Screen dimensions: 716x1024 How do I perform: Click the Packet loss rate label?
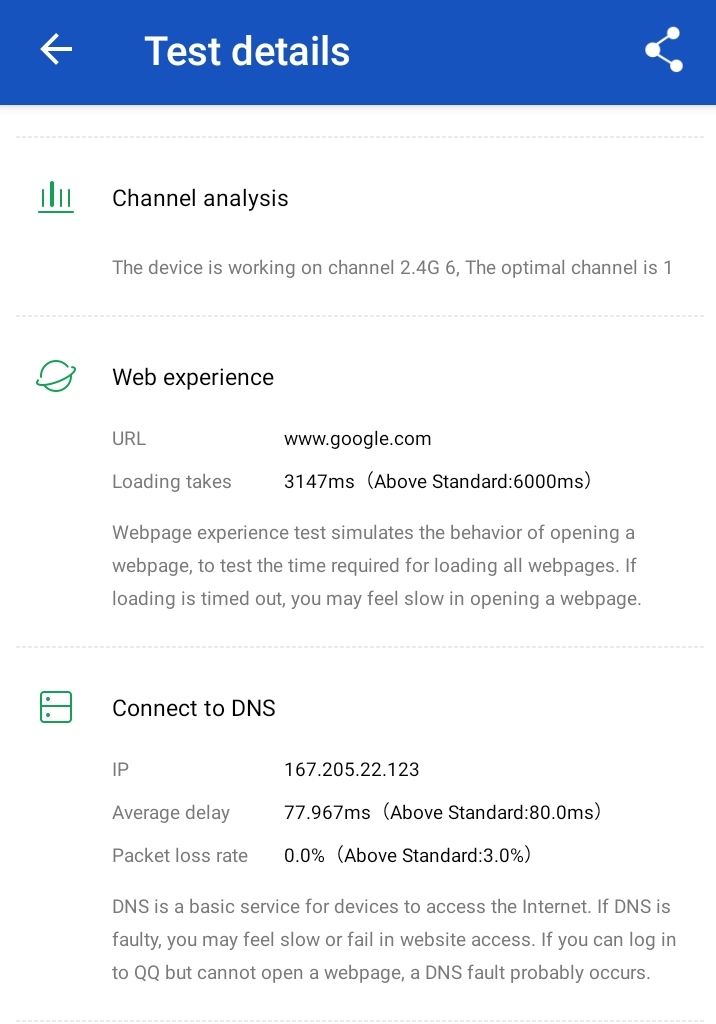pyautogui.click(x=180, y=855)
